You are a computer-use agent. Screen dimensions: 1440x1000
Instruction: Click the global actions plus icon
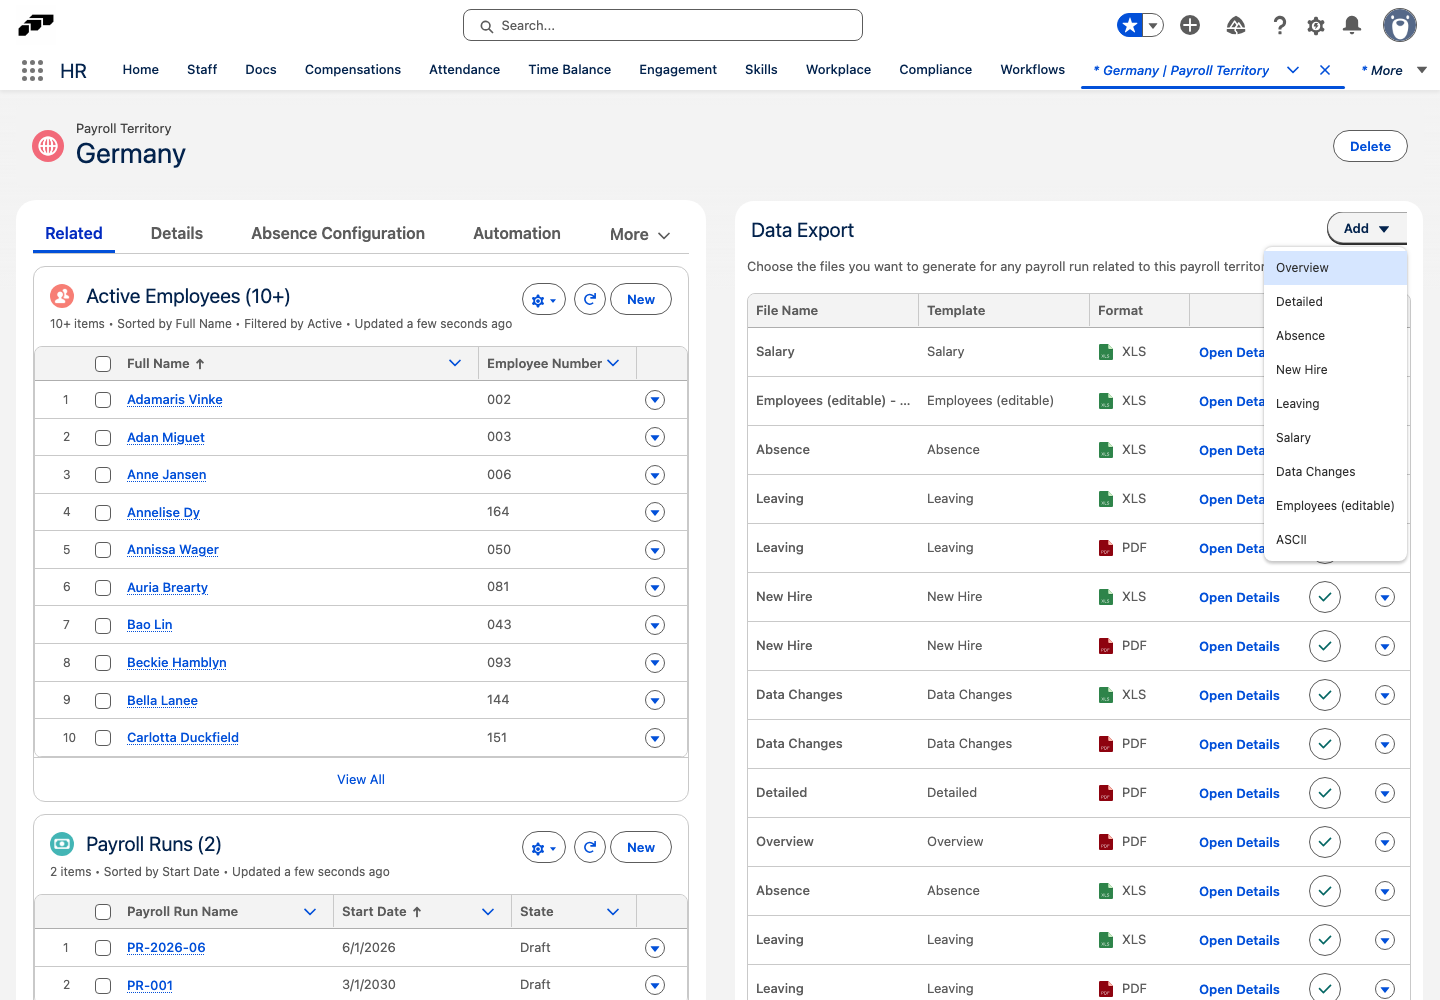(1190, 25)
